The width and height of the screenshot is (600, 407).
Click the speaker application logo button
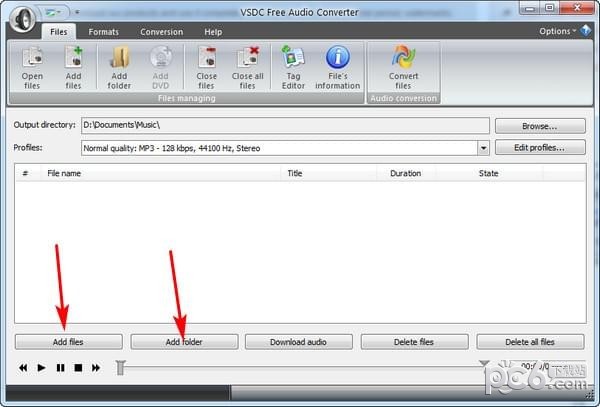tap(23, 19)
